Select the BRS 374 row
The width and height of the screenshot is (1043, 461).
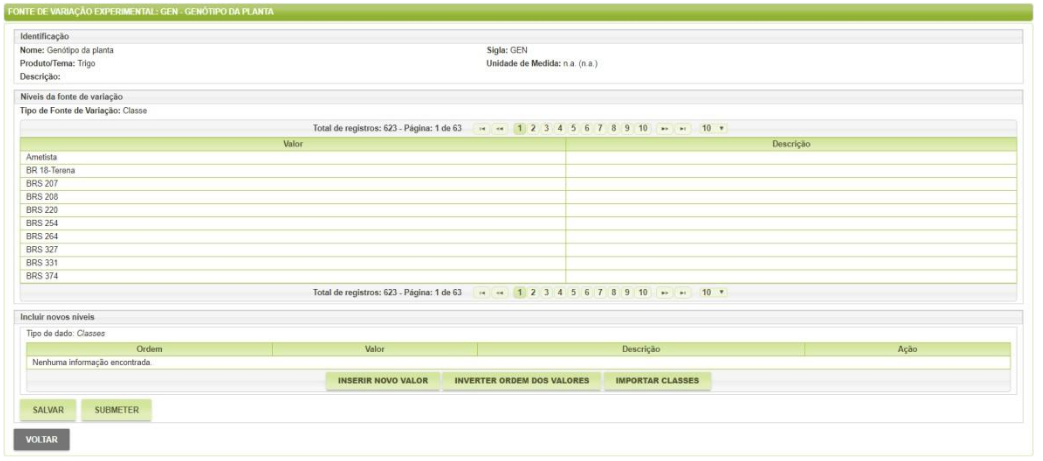click(518, 276)
